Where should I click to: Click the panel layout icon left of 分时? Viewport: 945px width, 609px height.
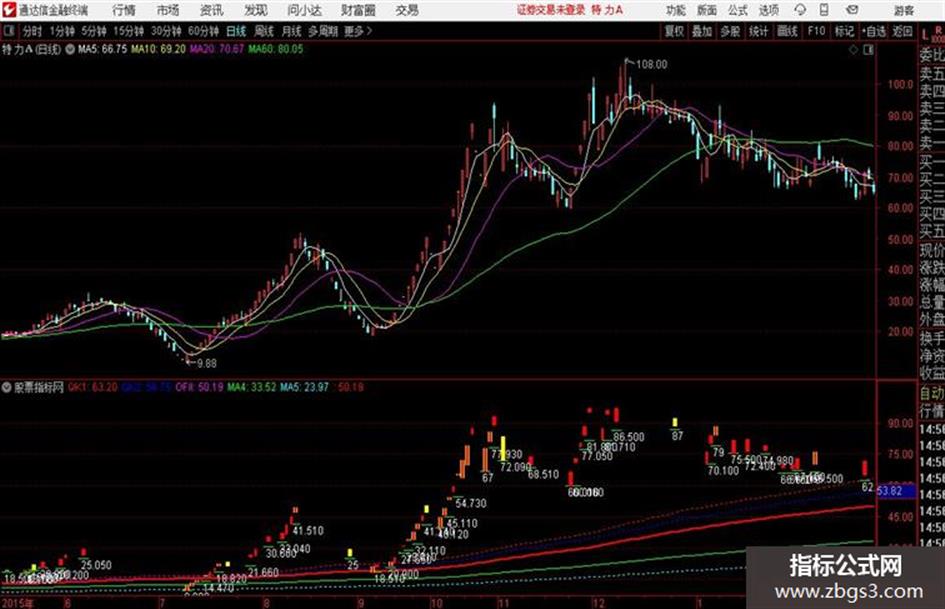pos(8,31)
